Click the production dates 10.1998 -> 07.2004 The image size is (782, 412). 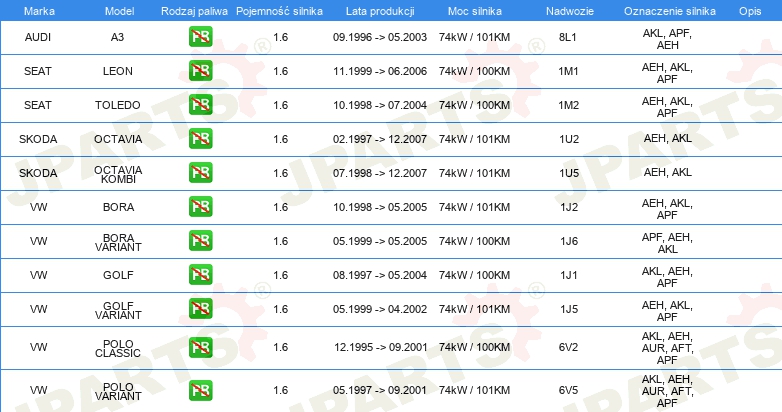[x=380, y=105]
